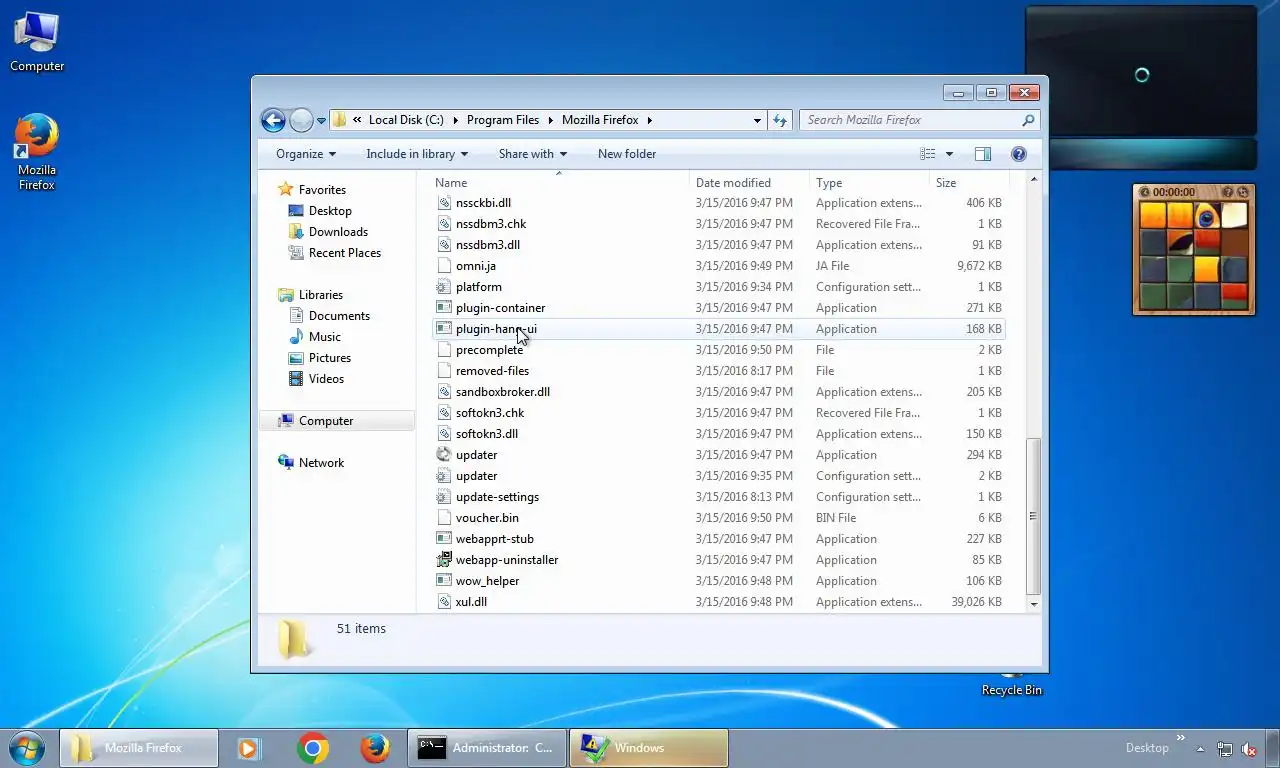Go back with the Explorer Back arrow
The image size is (1280, 768).
point(273,120)
